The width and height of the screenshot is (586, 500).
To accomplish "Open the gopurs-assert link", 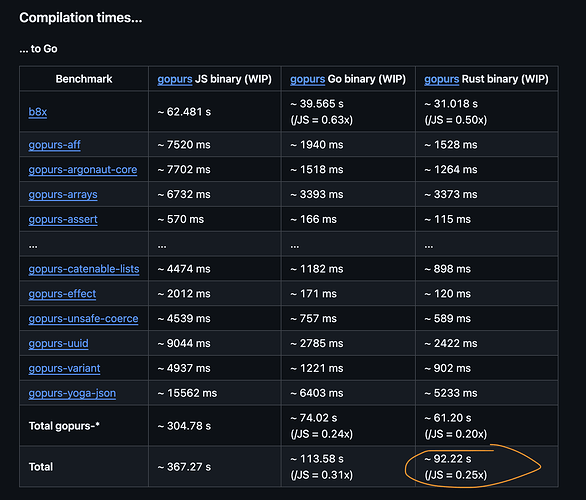I will coord(63,219).
